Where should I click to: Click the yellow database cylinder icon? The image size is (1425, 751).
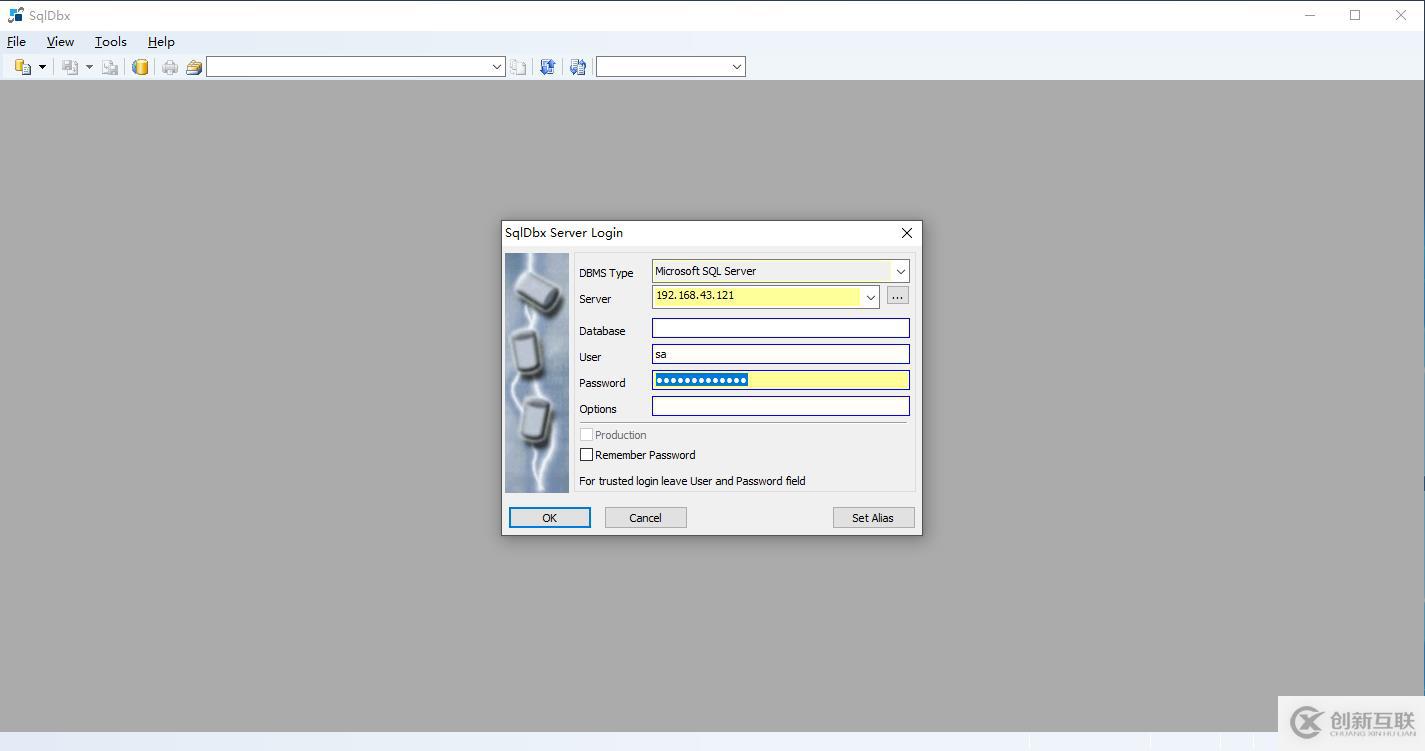[x=140, y=67]
